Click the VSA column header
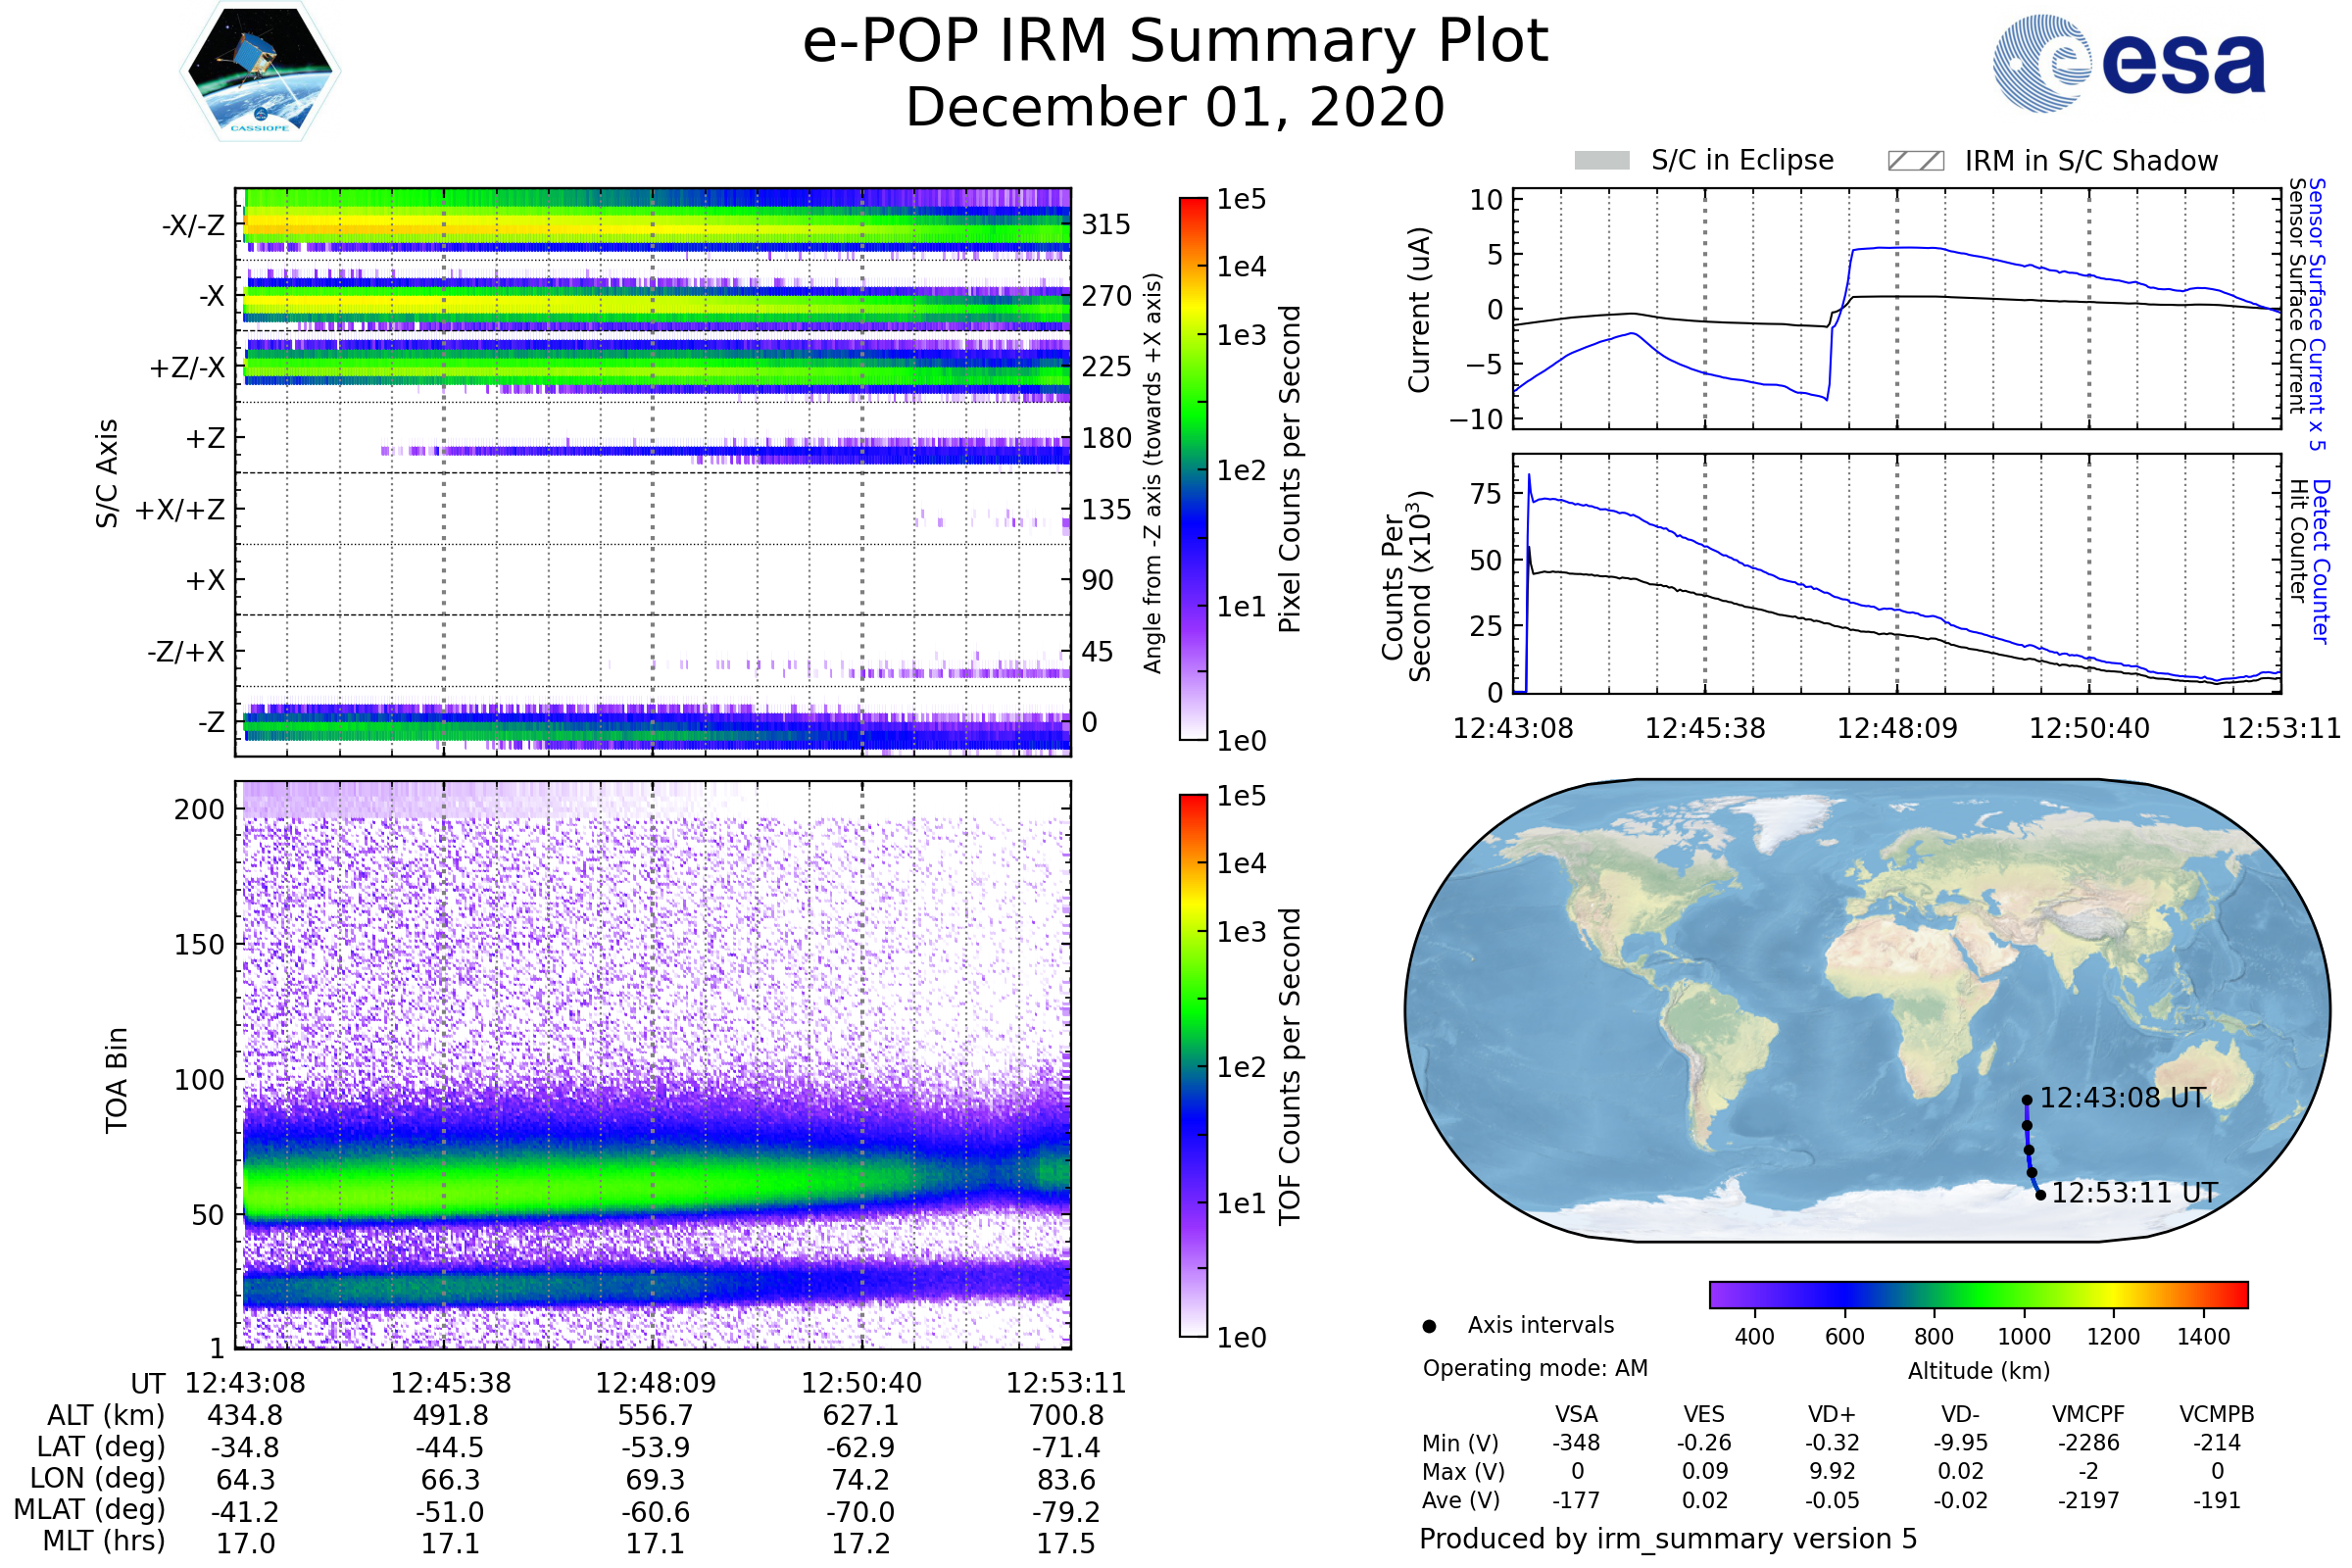The width and height of the screenshot is (2352, 1568). click(x=1576, y=1414)
